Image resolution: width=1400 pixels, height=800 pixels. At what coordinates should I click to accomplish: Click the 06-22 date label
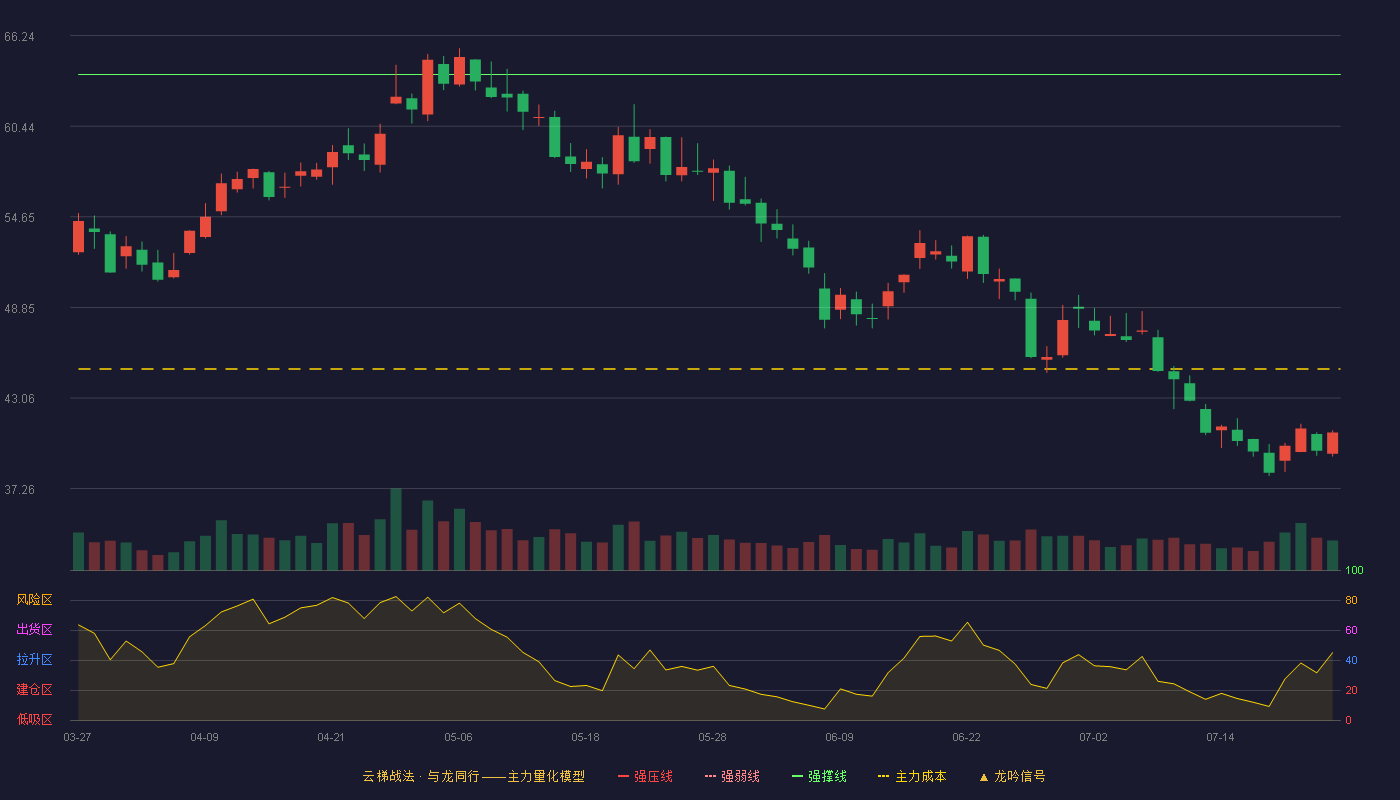click(x=966, y=737)
